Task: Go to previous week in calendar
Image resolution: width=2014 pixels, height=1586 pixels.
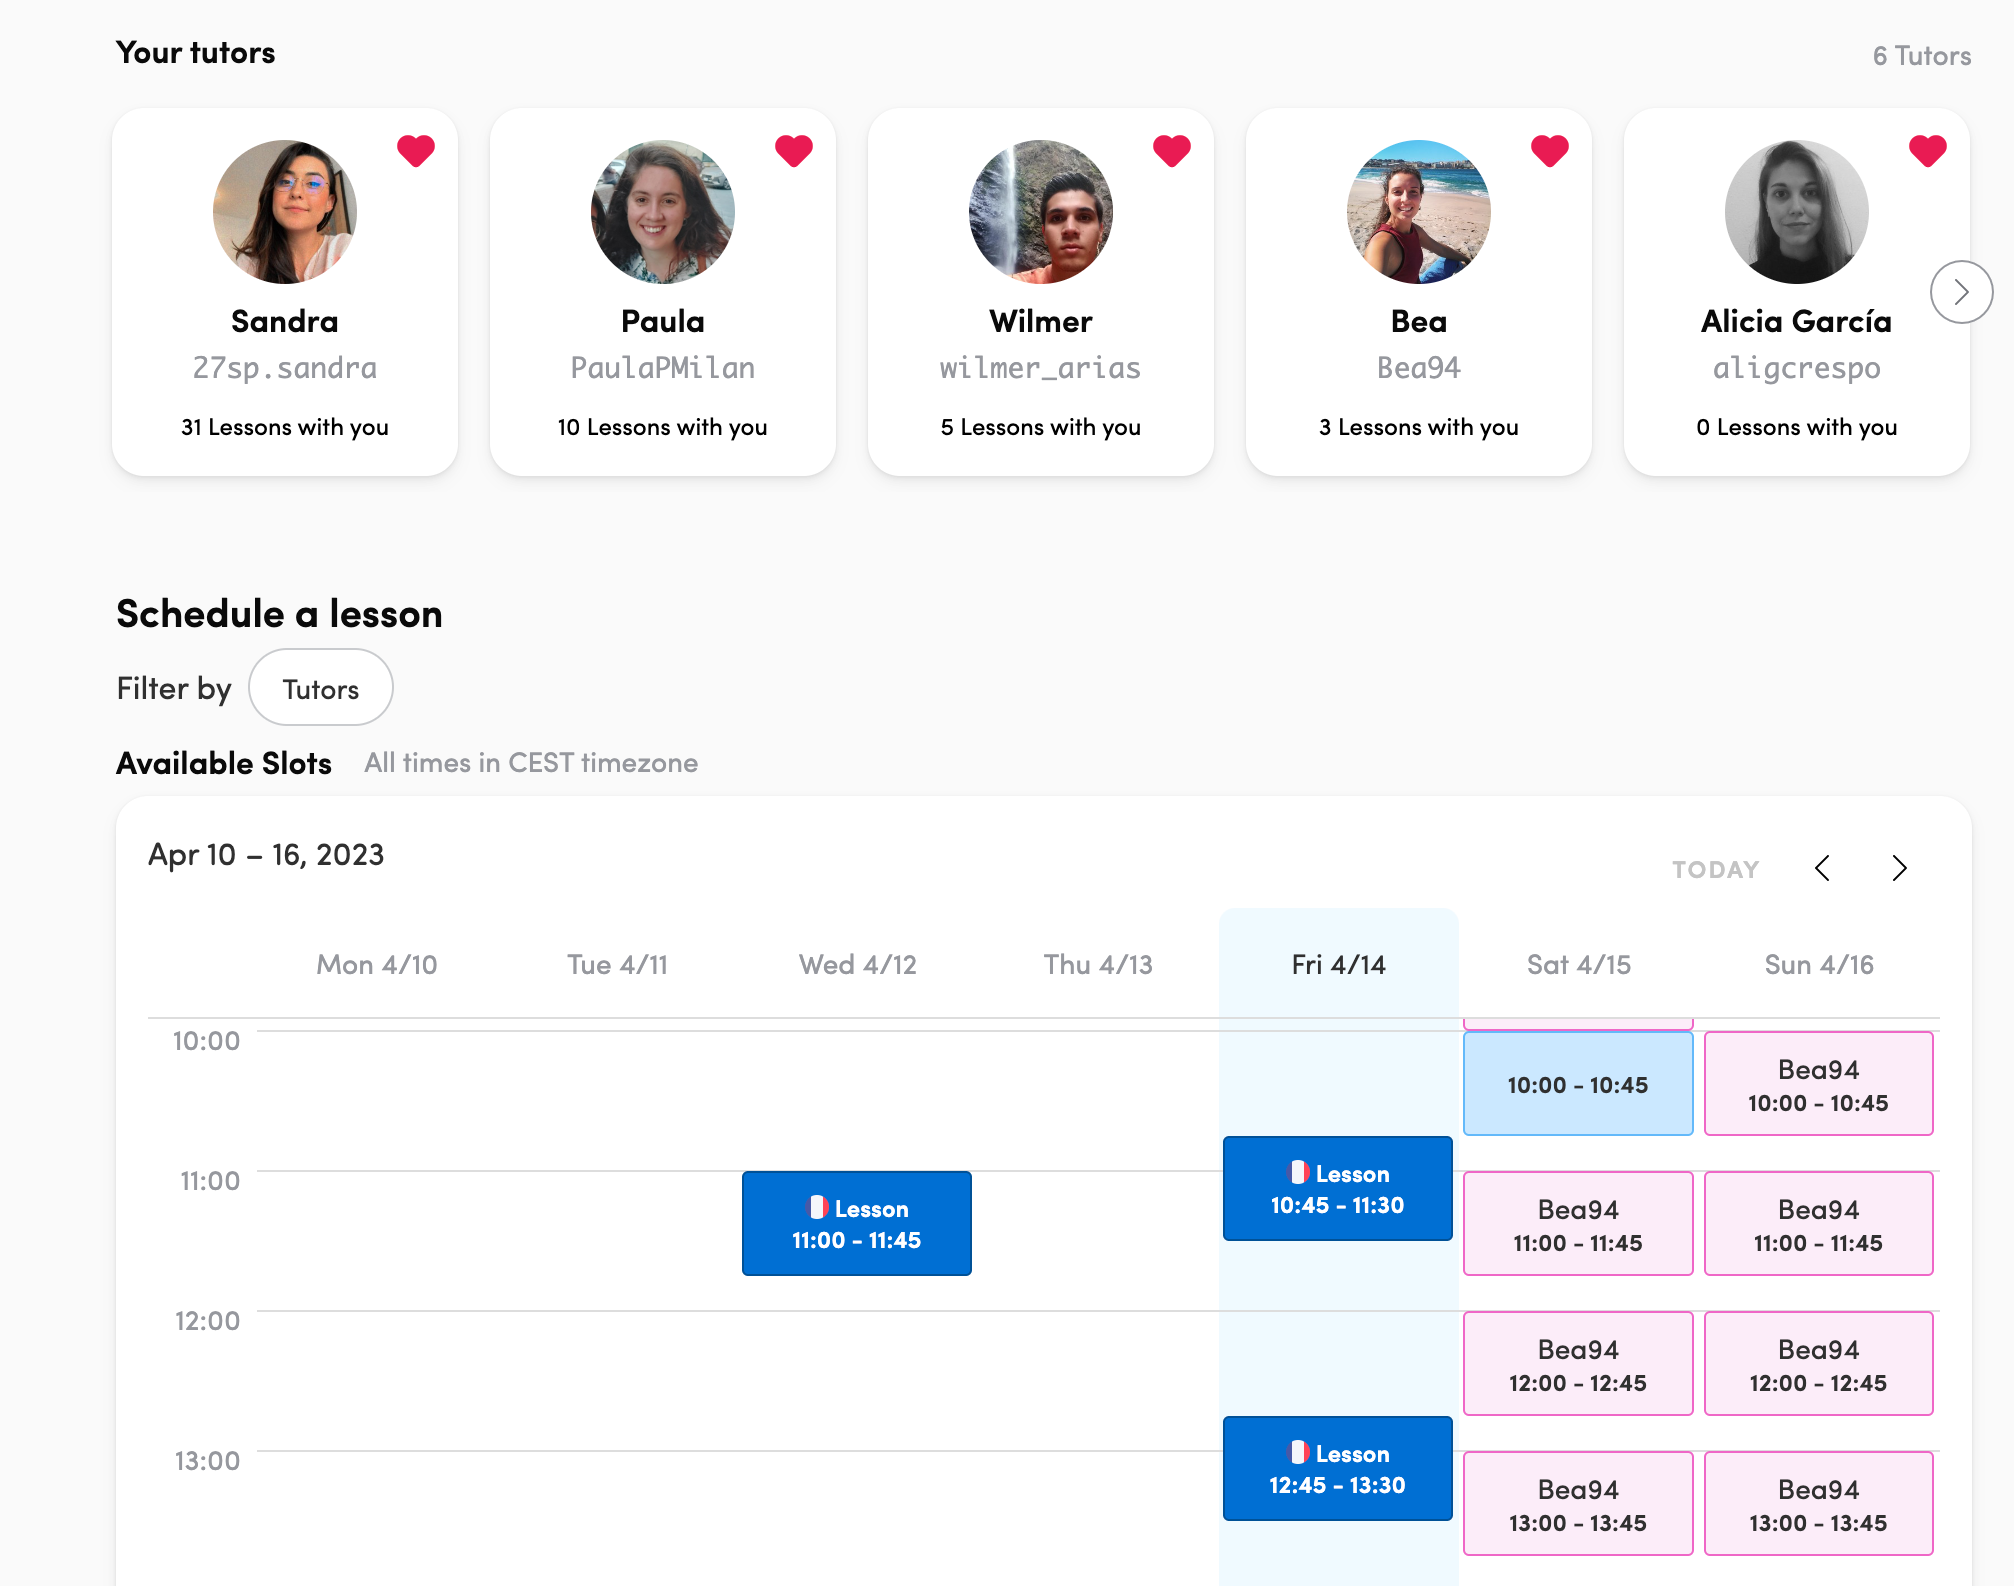Action: point(1823,868)
